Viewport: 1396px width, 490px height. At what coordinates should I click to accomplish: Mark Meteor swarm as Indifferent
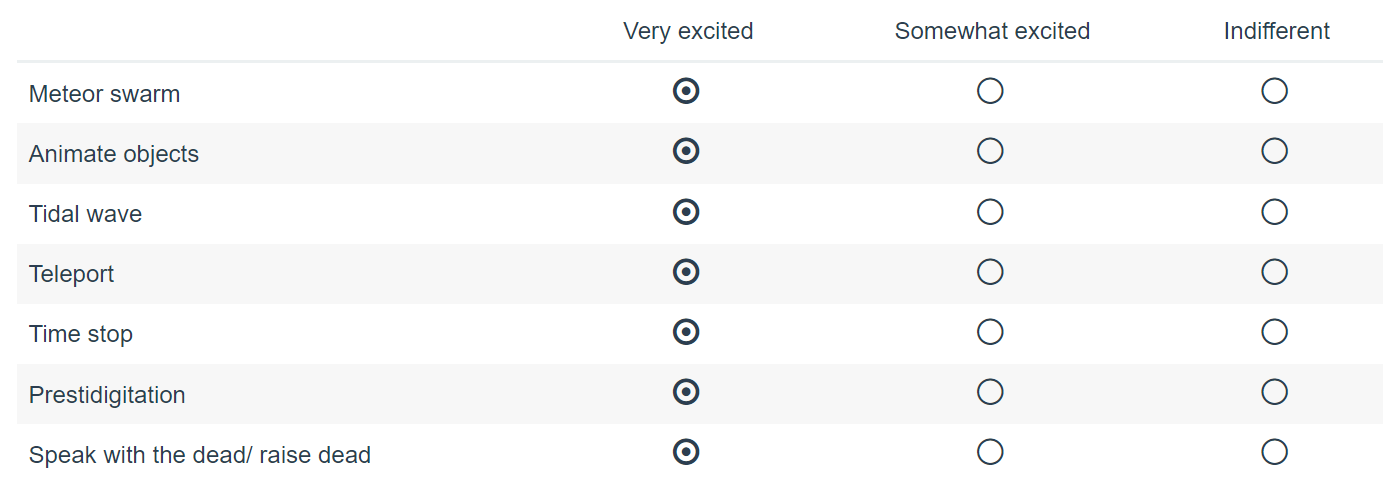pyautogui.click(x=1274, y=92)
